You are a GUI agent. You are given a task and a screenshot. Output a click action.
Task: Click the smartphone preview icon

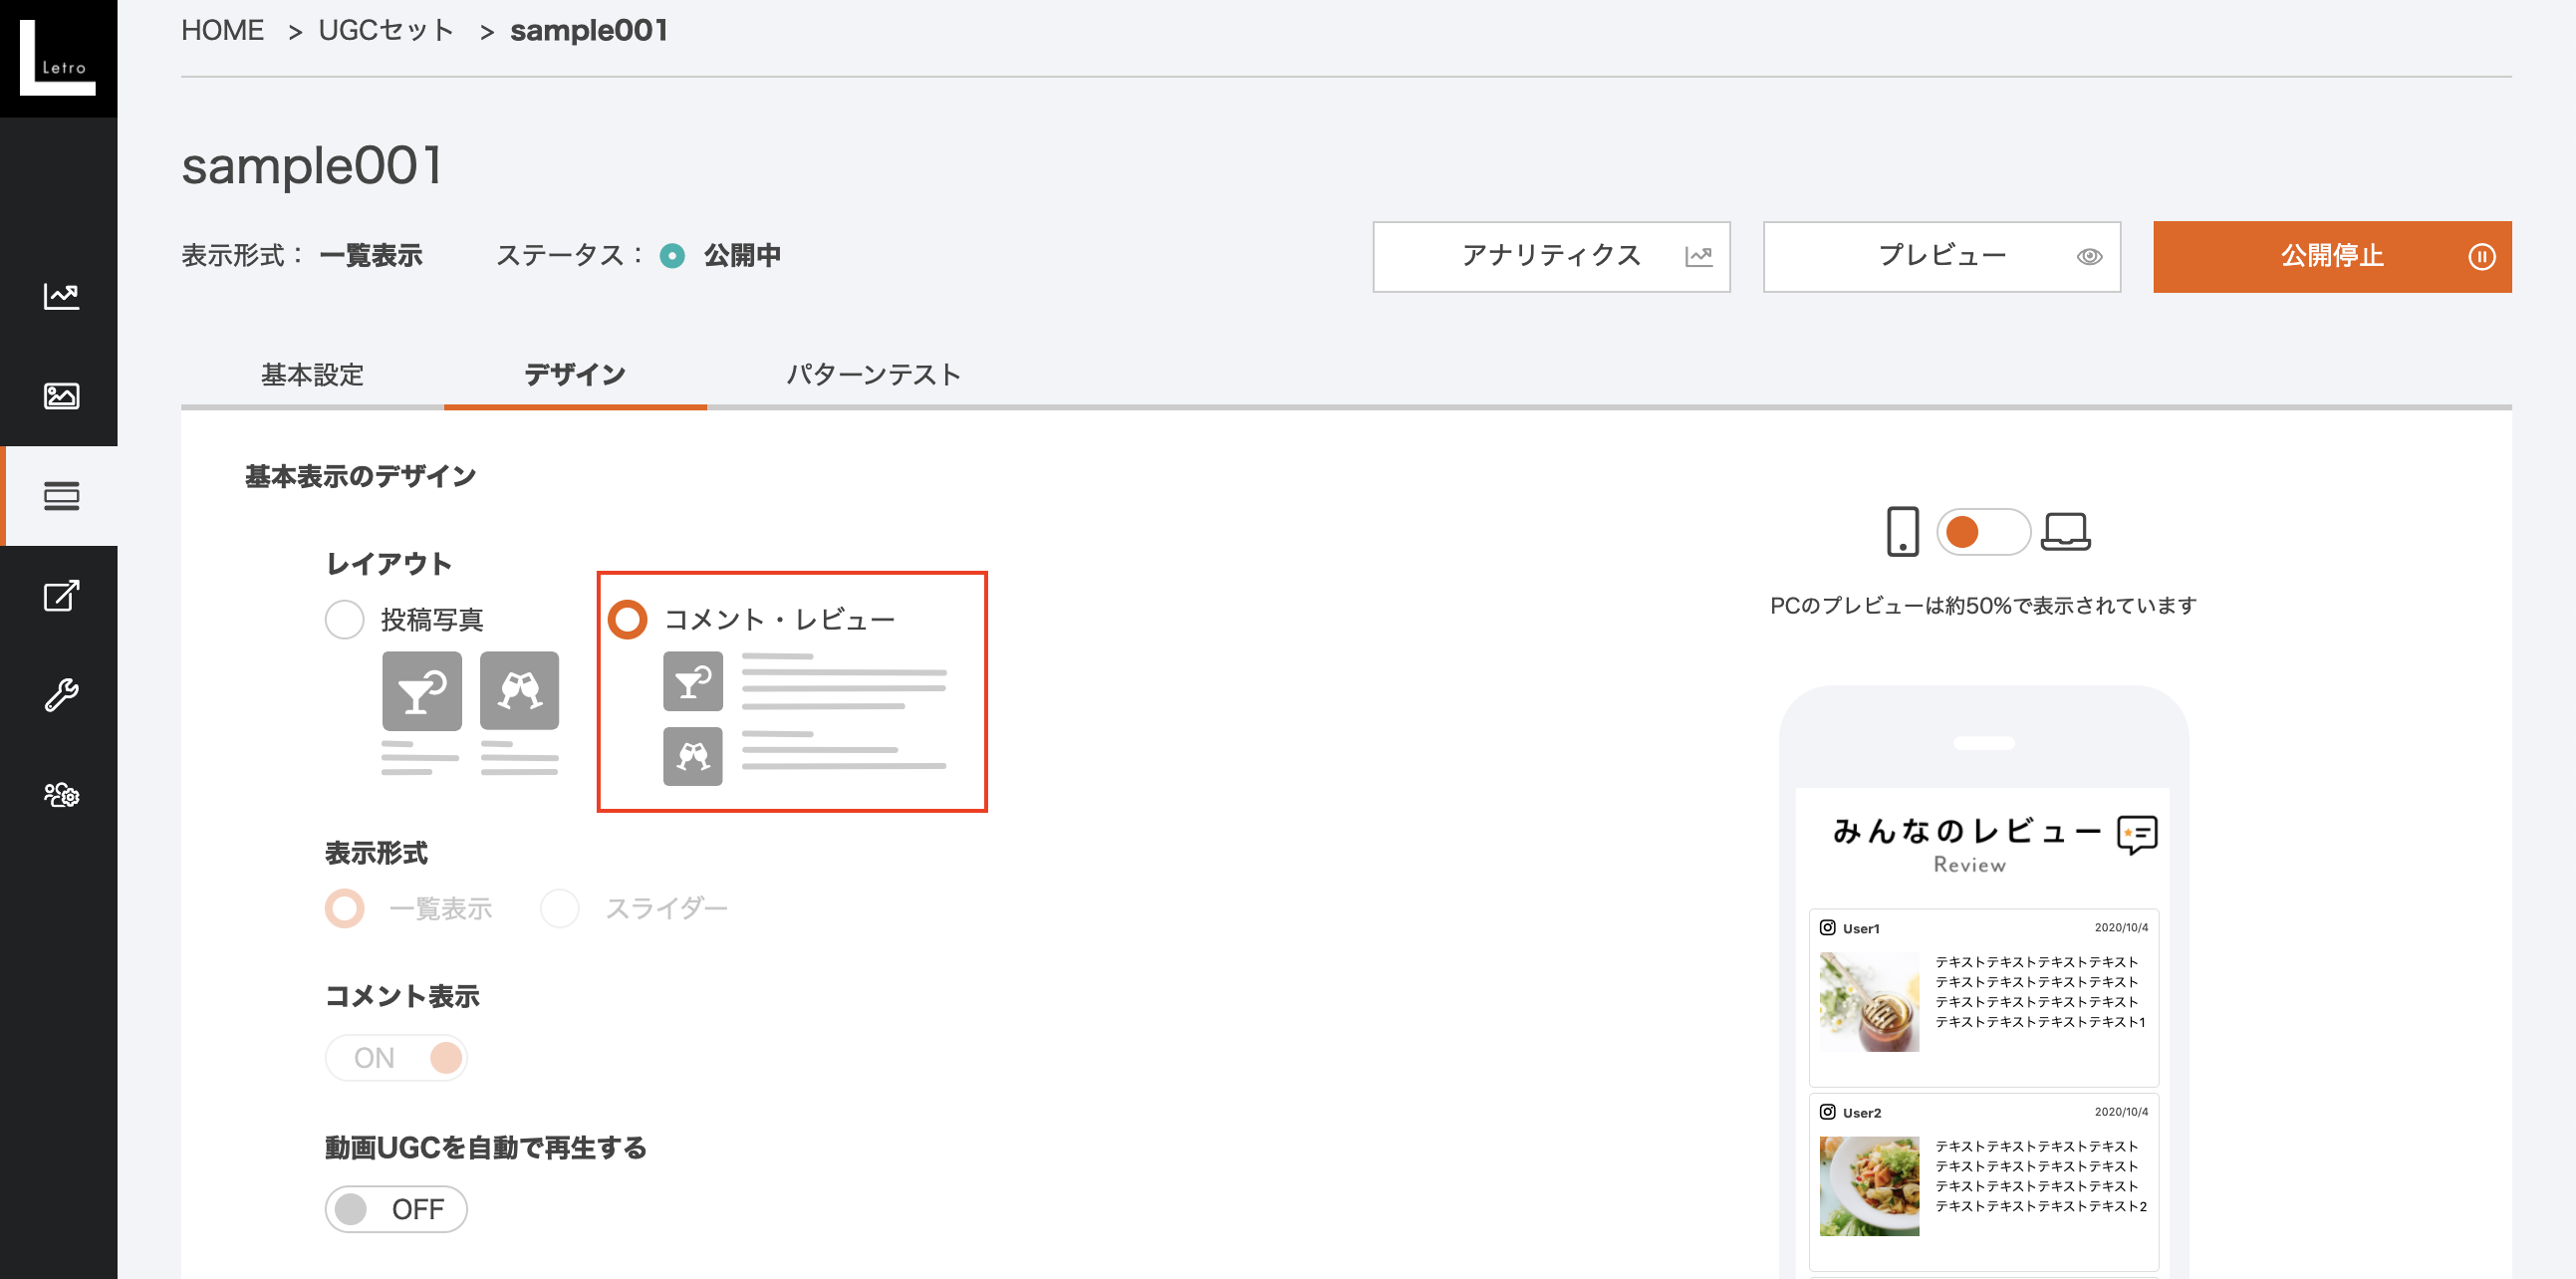(x=1902, y=531)
